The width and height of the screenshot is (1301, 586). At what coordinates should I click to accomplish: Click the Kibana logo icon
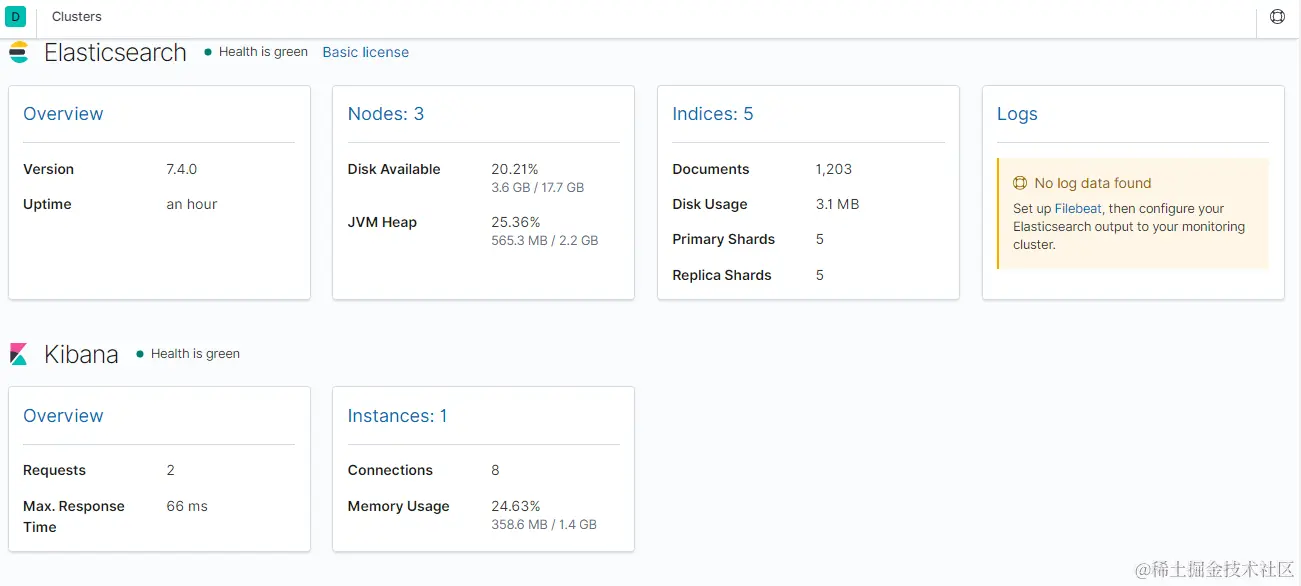(19, 354)
